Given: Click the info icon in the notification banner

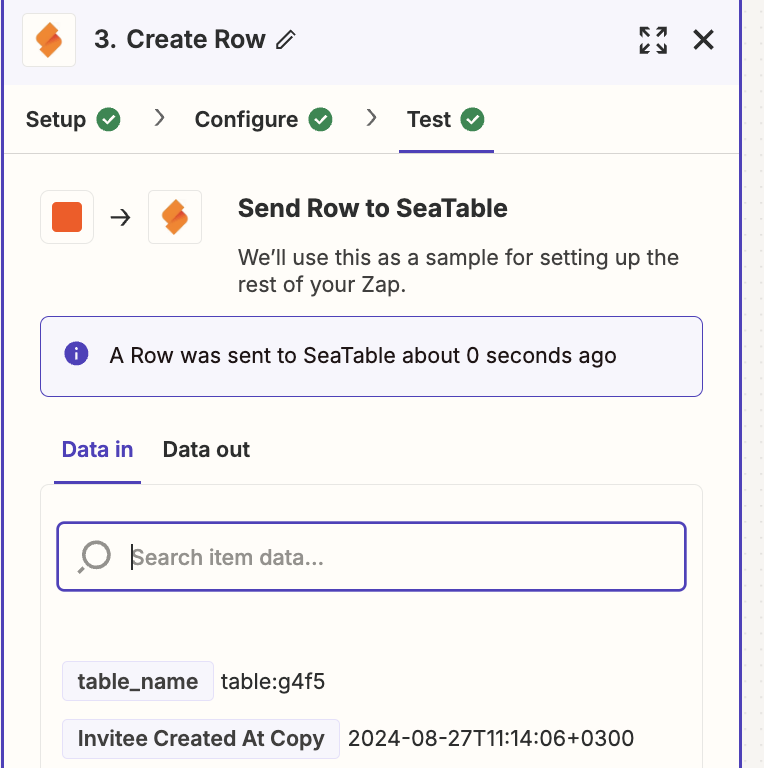Looking at the screenshot, I should point(76,354).
